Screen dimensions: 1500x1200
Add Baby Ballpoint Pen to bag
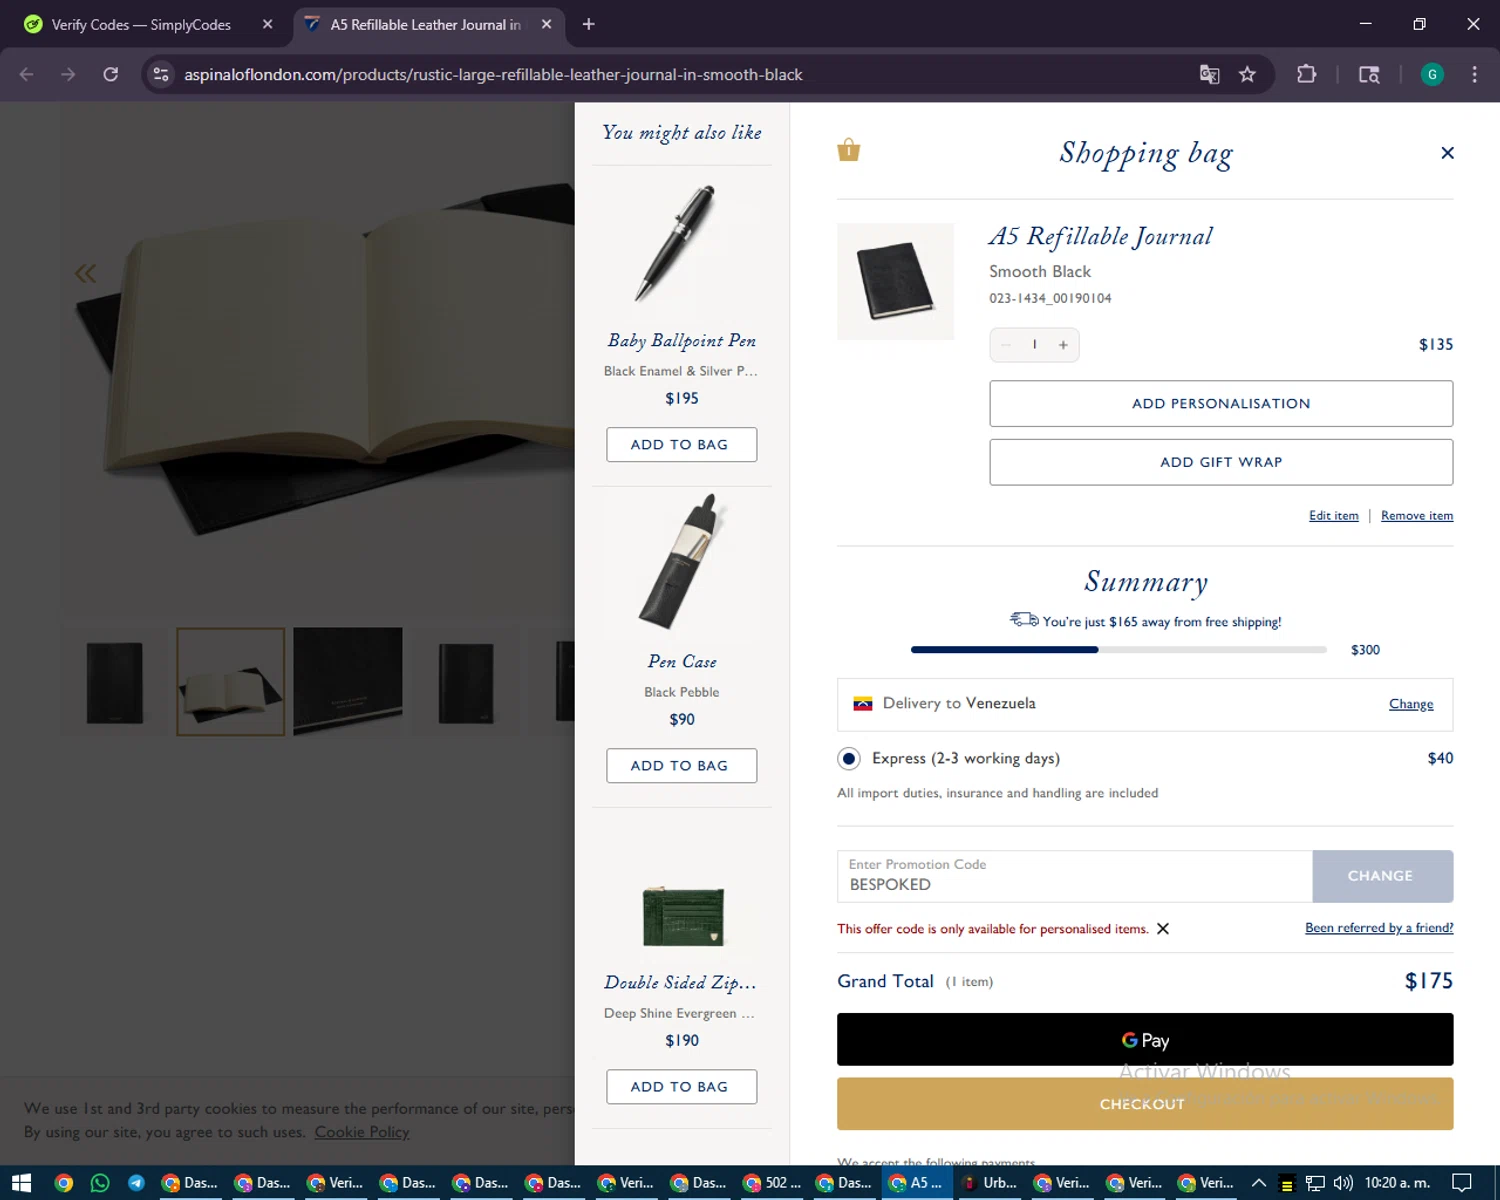click(x=681, y=445)
